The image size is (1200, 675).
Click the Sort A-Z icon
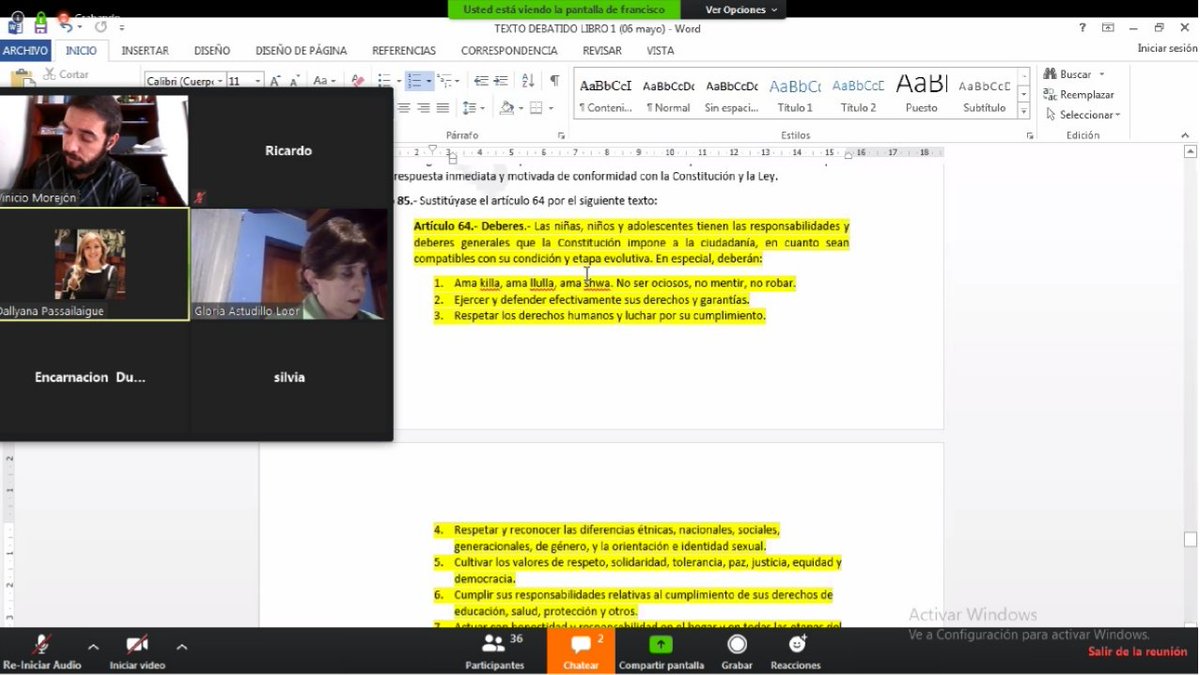[x=528, y=80]
